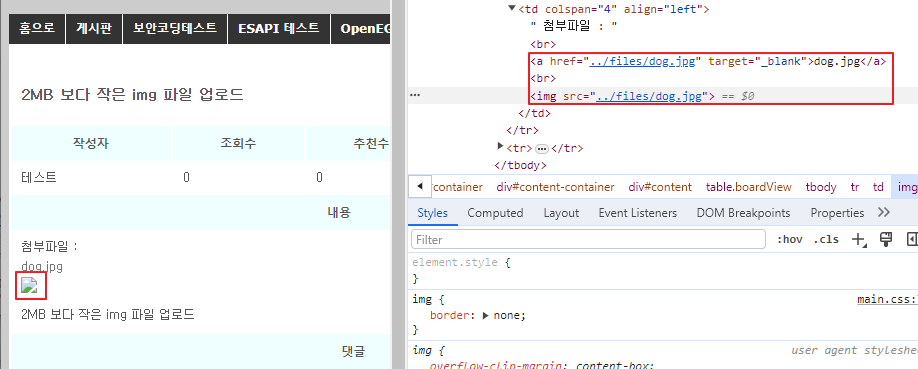Click the 댓글 section header
Screen dimensions: 918x369
(x=354, y=351)
